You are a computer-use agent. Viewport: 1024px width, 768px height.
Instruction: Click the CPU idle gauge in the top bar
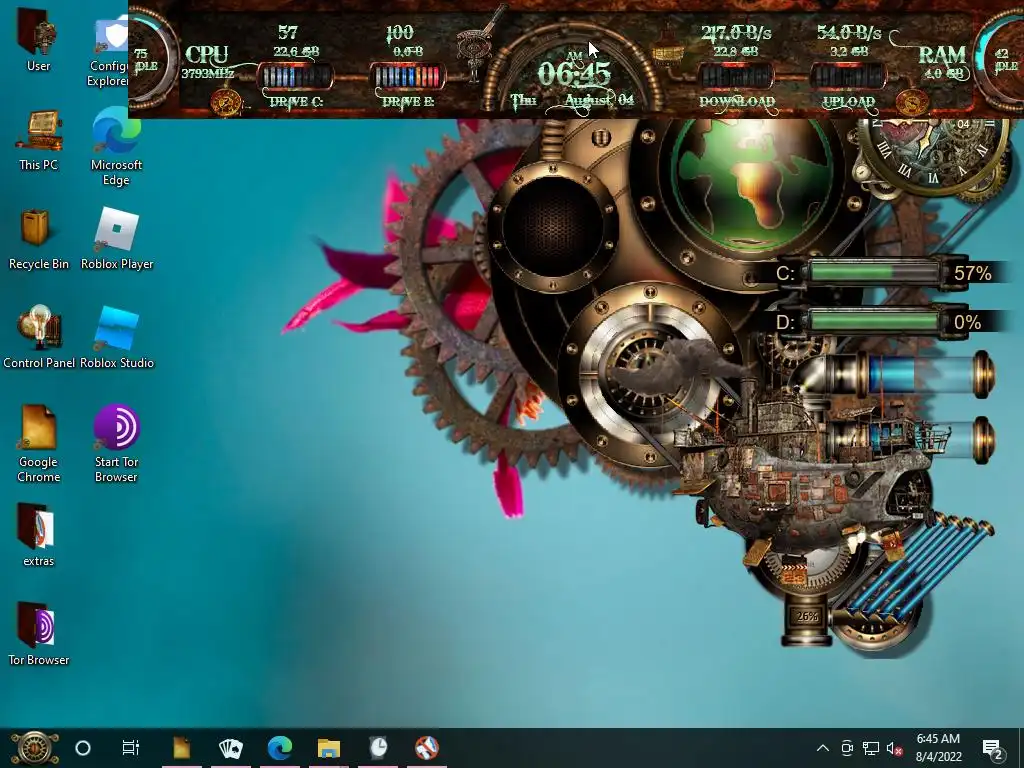click(150, 59)
